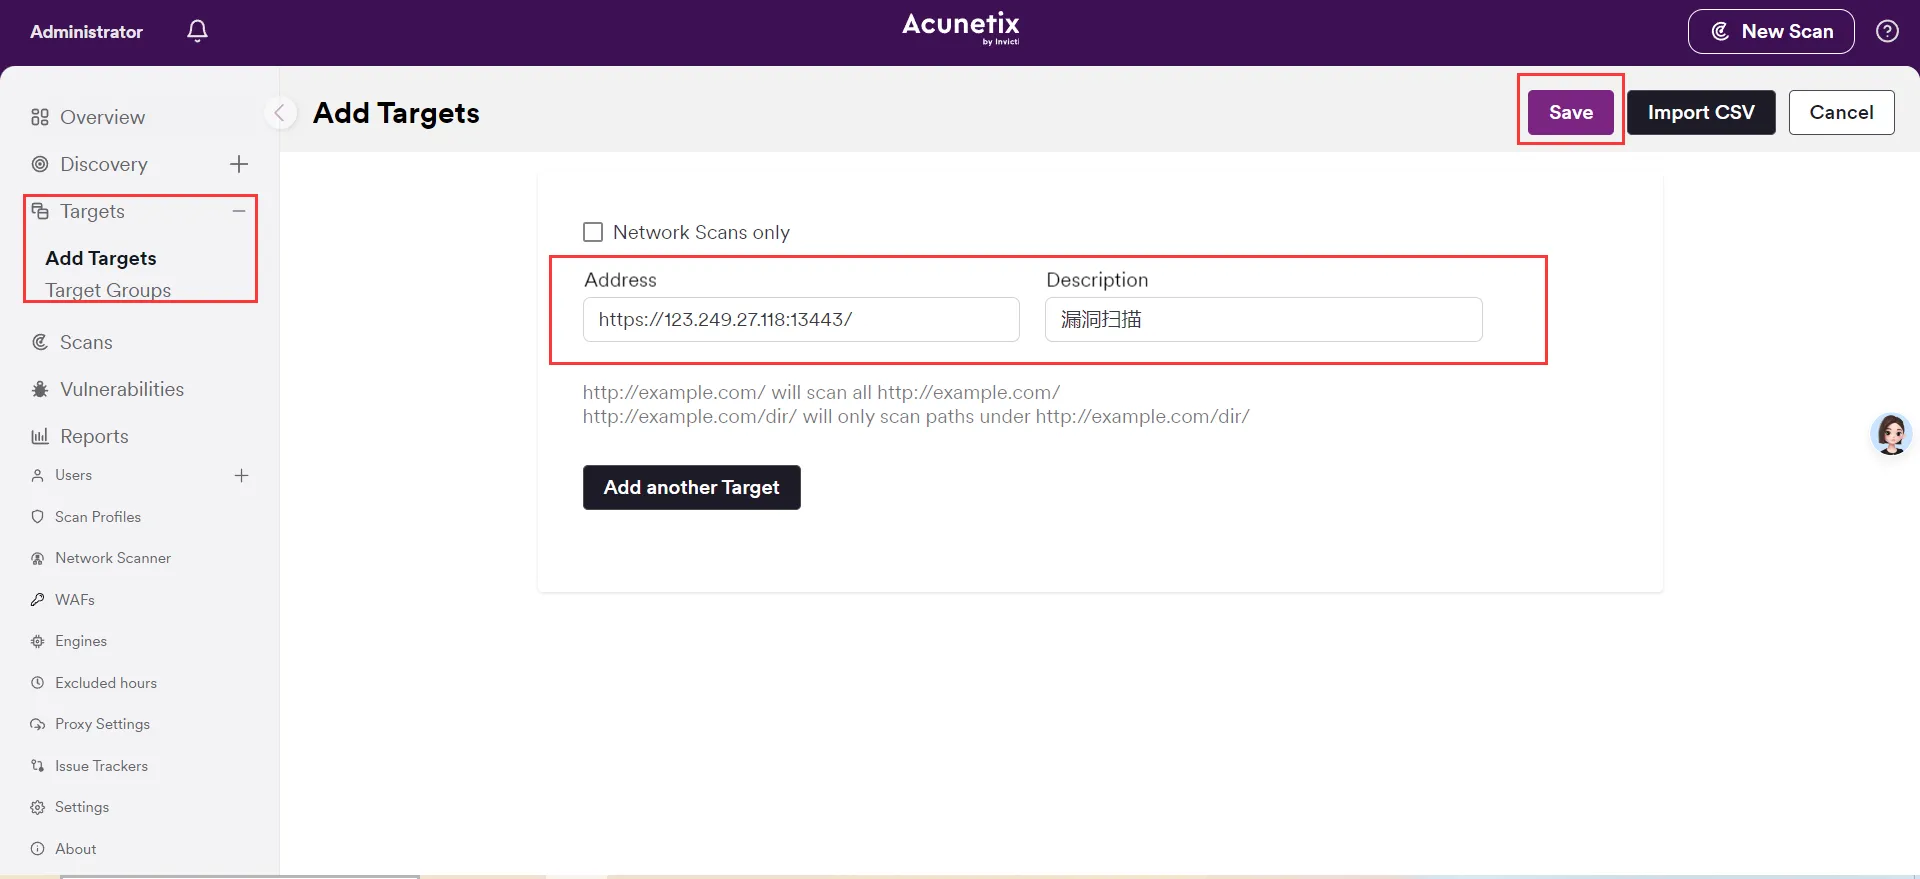Expand the Users plus button
The width and height of the screenshot is (1920, 879).
click(241, 475)
